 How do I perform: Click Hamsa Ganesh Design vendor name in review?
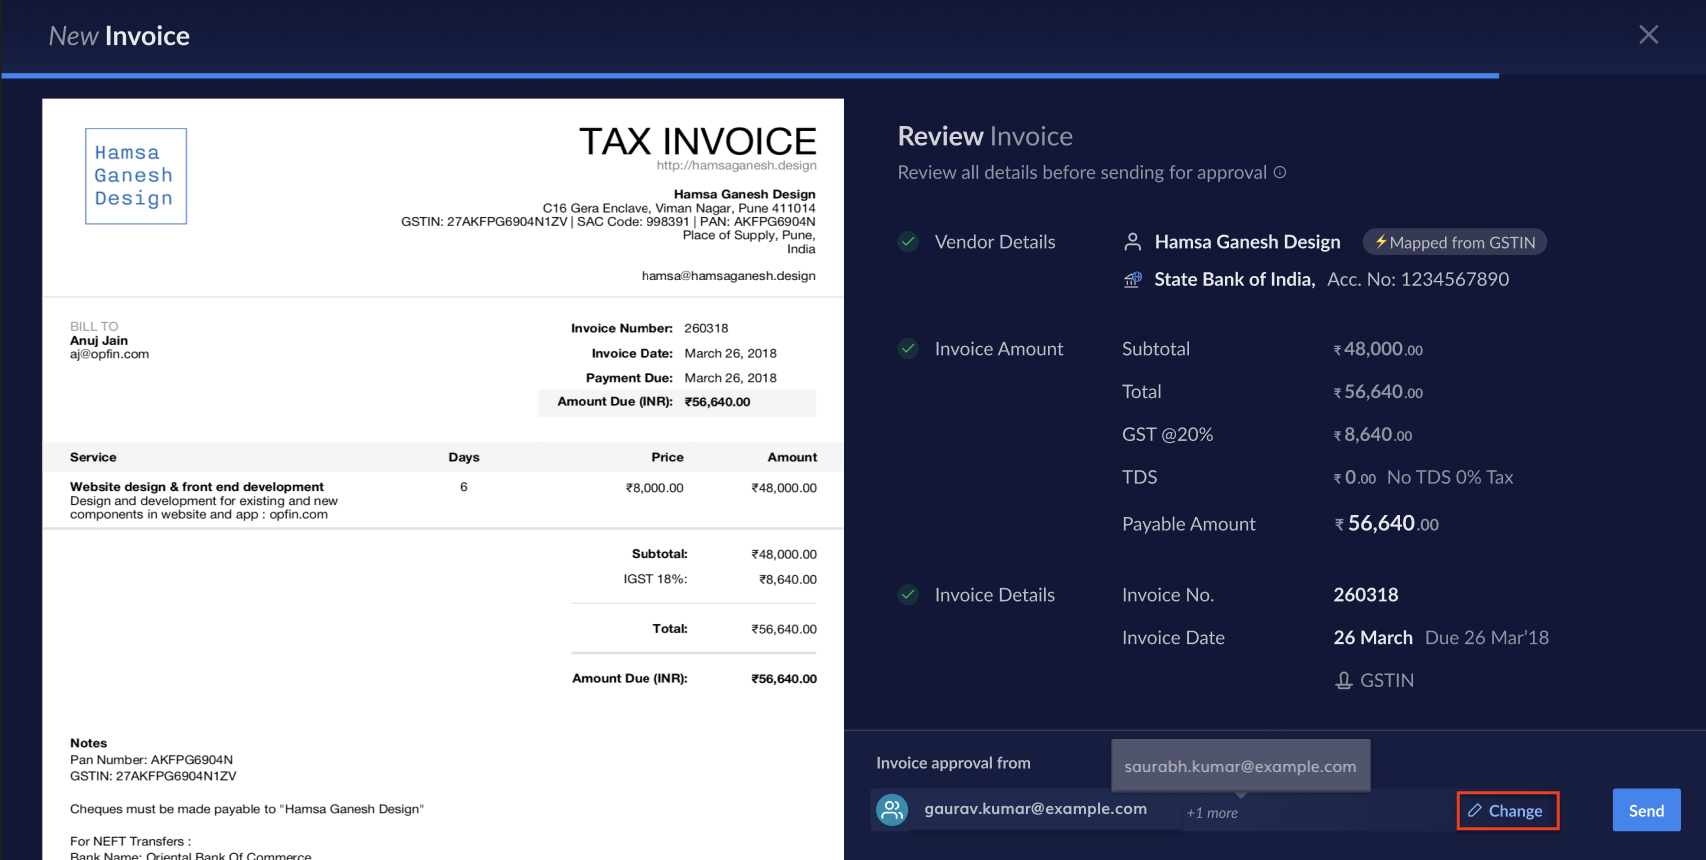point(1247,242)
